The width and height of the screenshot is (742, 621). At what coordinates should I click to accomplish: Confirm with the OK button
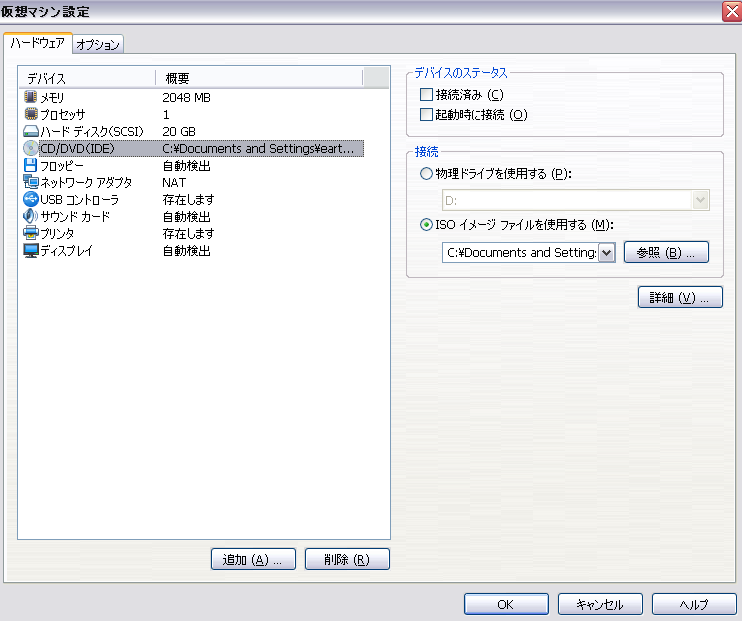coord(506,604)
